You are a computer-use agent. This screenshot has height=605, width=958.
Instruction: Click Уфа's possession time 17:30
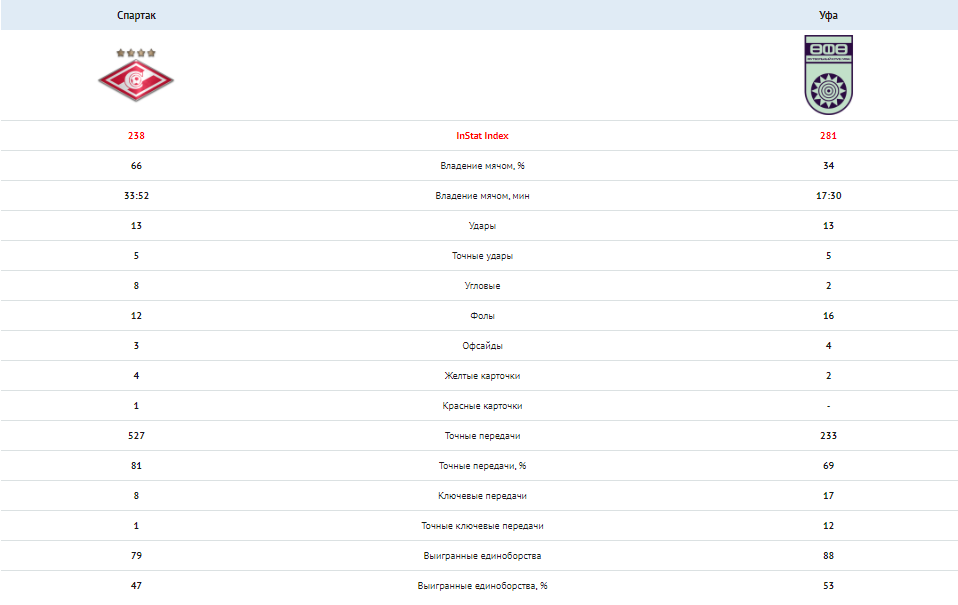(828, 196)
